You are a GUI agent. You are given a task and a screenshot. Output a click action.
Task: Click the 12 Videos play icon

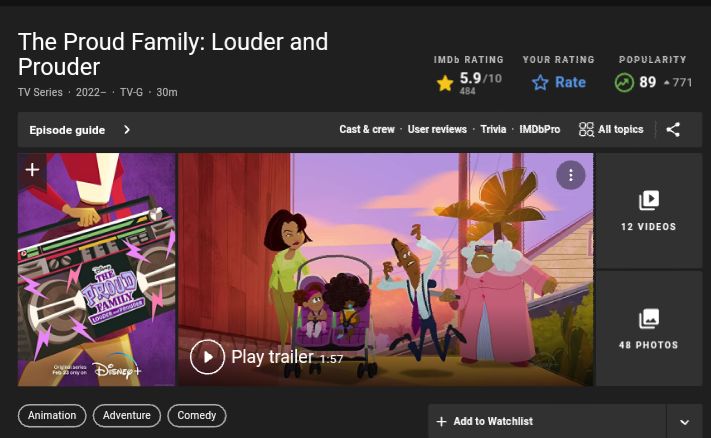click(x=649, y=200)
